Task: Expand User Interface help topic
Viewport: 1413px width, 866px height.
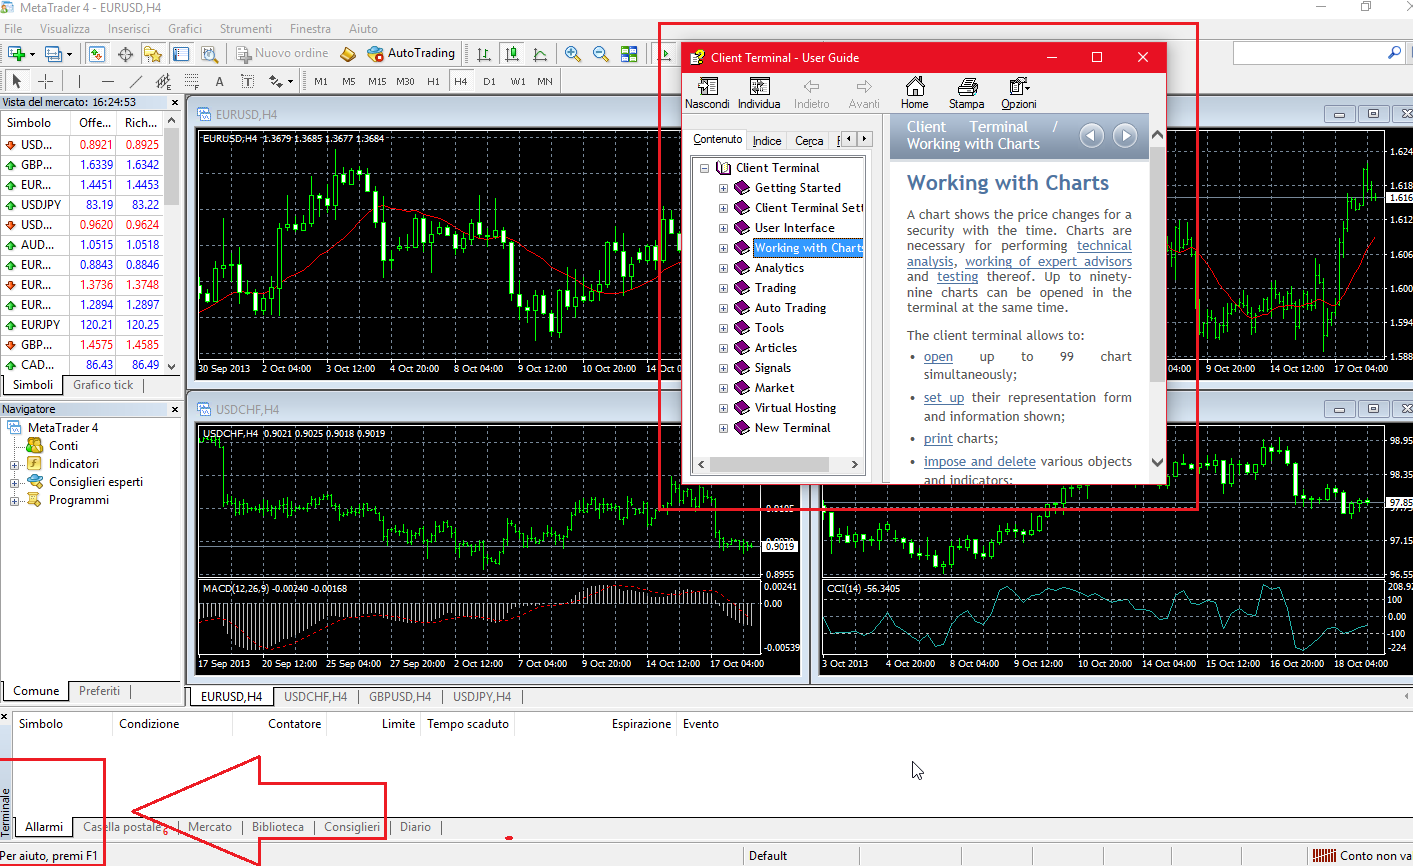Action: tap(723, 228)
